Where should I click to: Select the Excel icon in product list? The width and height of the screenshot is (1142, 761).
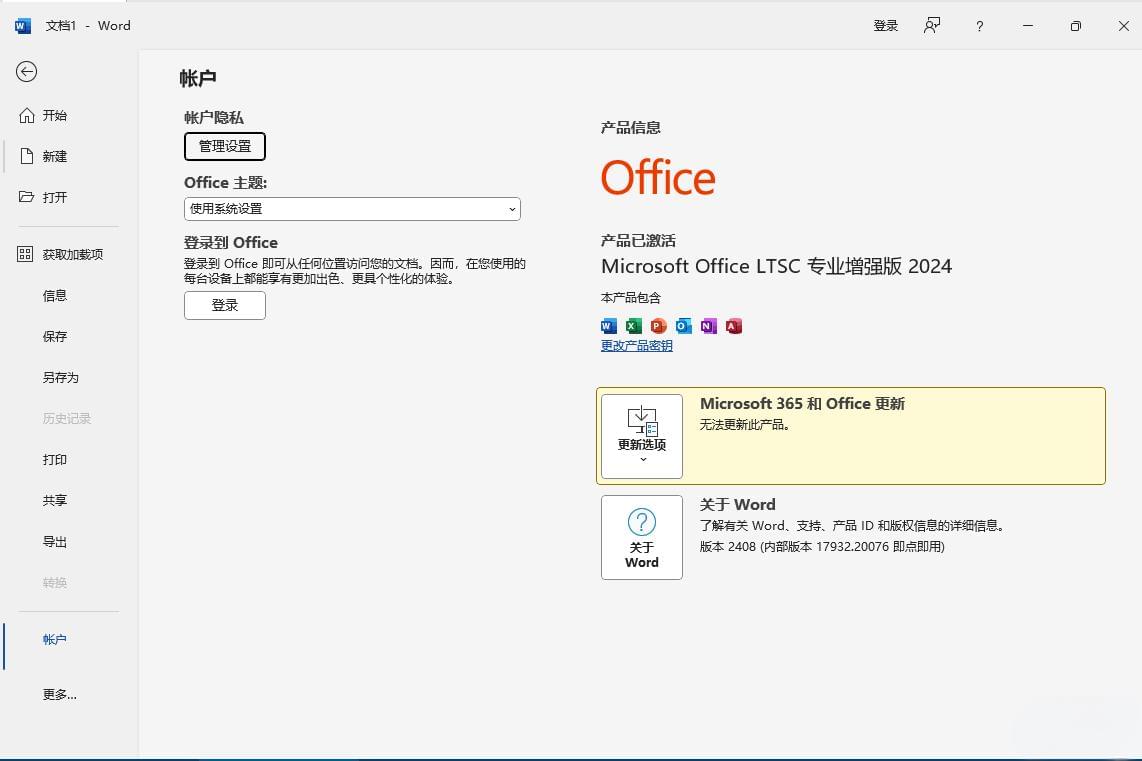[634, 326]
